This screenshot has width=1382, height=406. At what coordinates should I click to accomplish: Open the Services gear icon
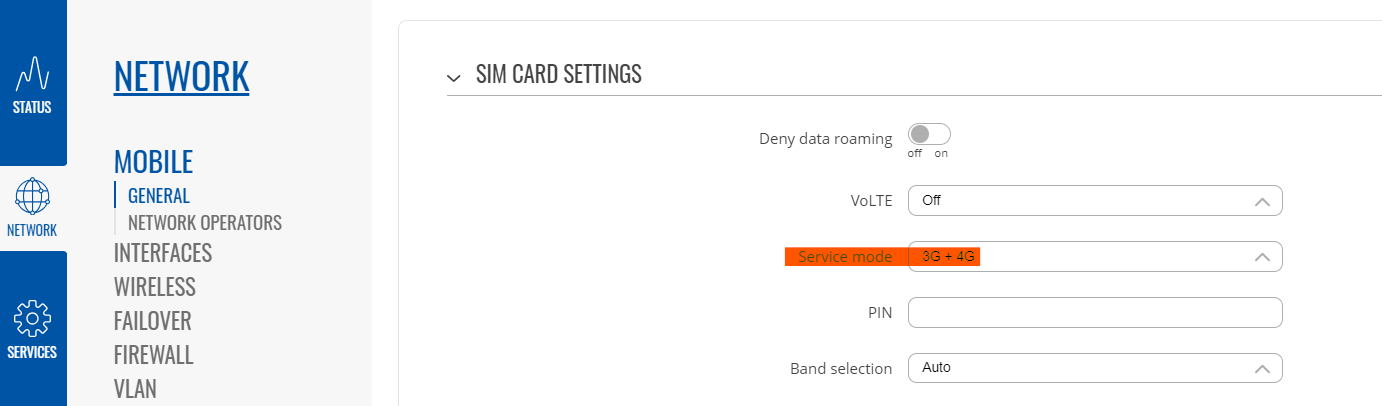pyautogui.click(x=33, y=319)
